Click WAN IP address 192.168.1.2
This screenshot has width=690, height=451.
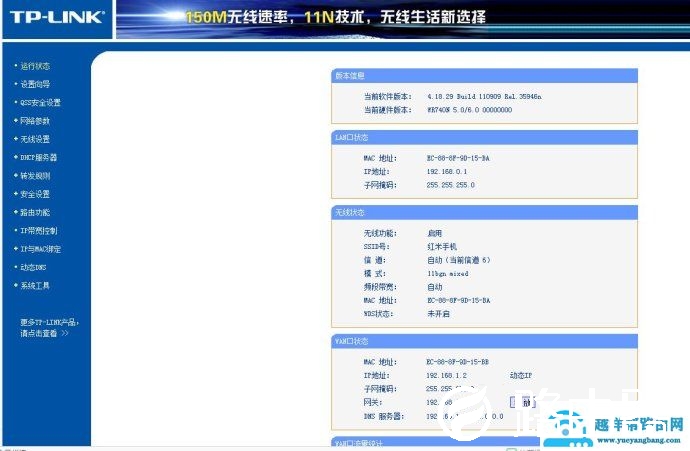tap(446, 376)
